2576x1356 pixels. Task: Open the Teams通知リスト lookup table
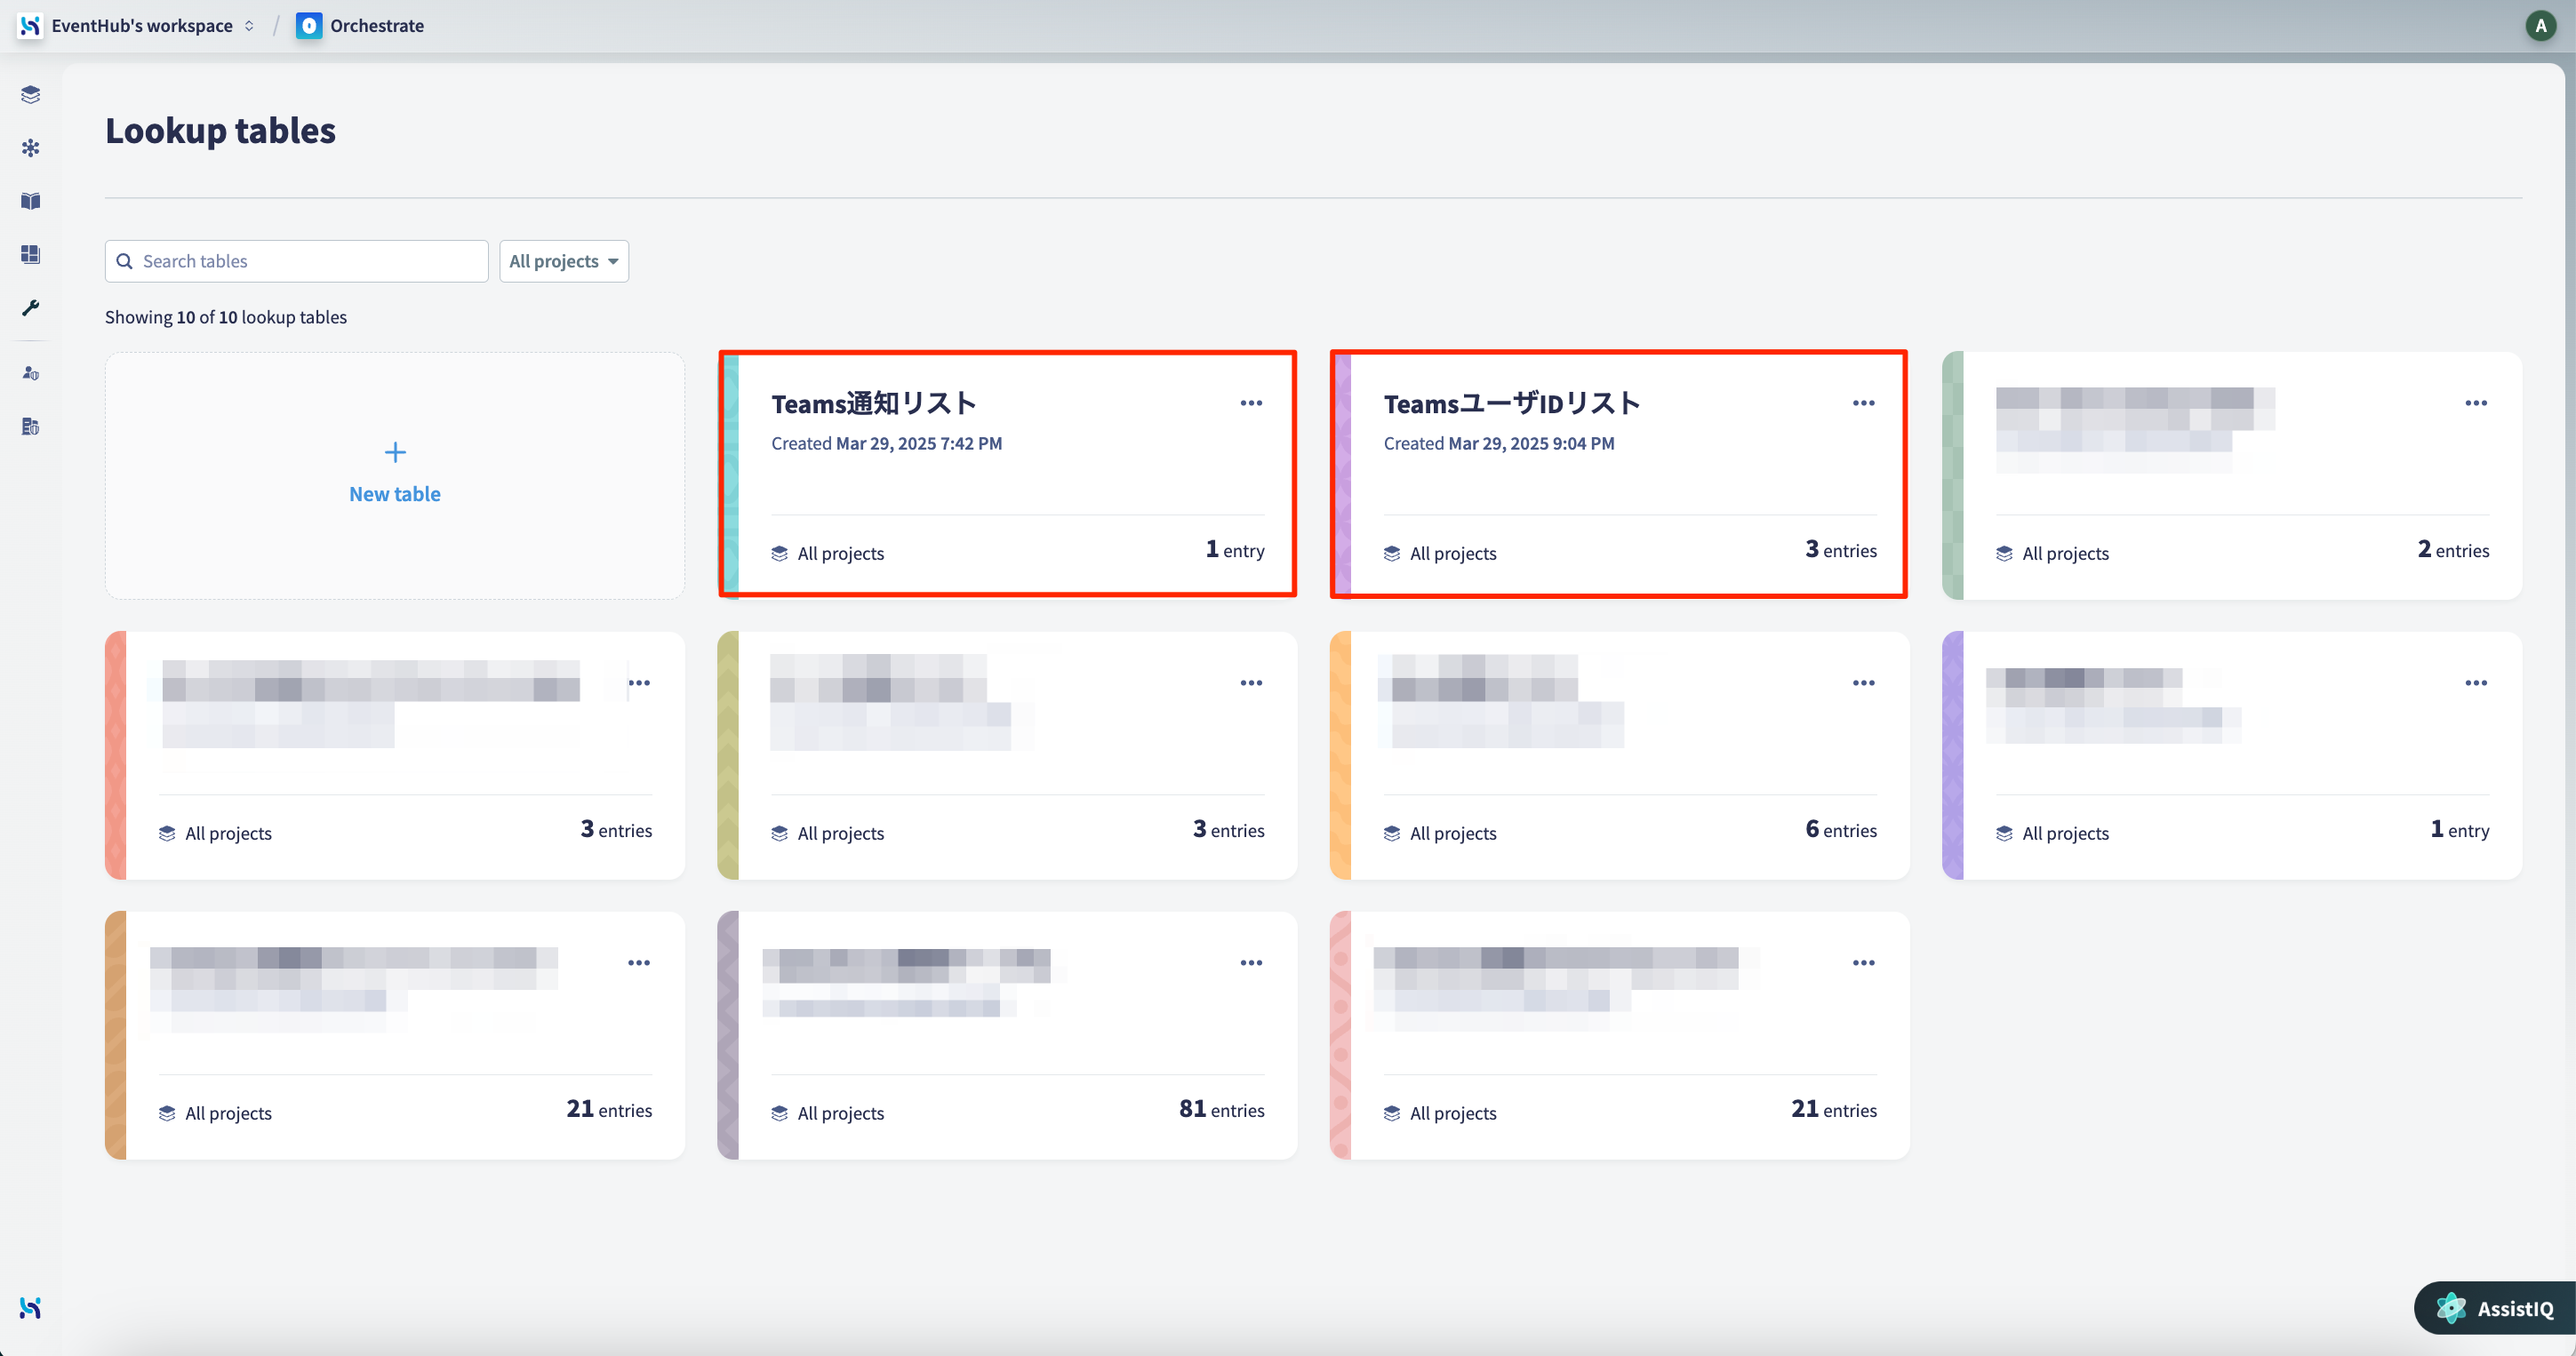[x=1007, y=474]
